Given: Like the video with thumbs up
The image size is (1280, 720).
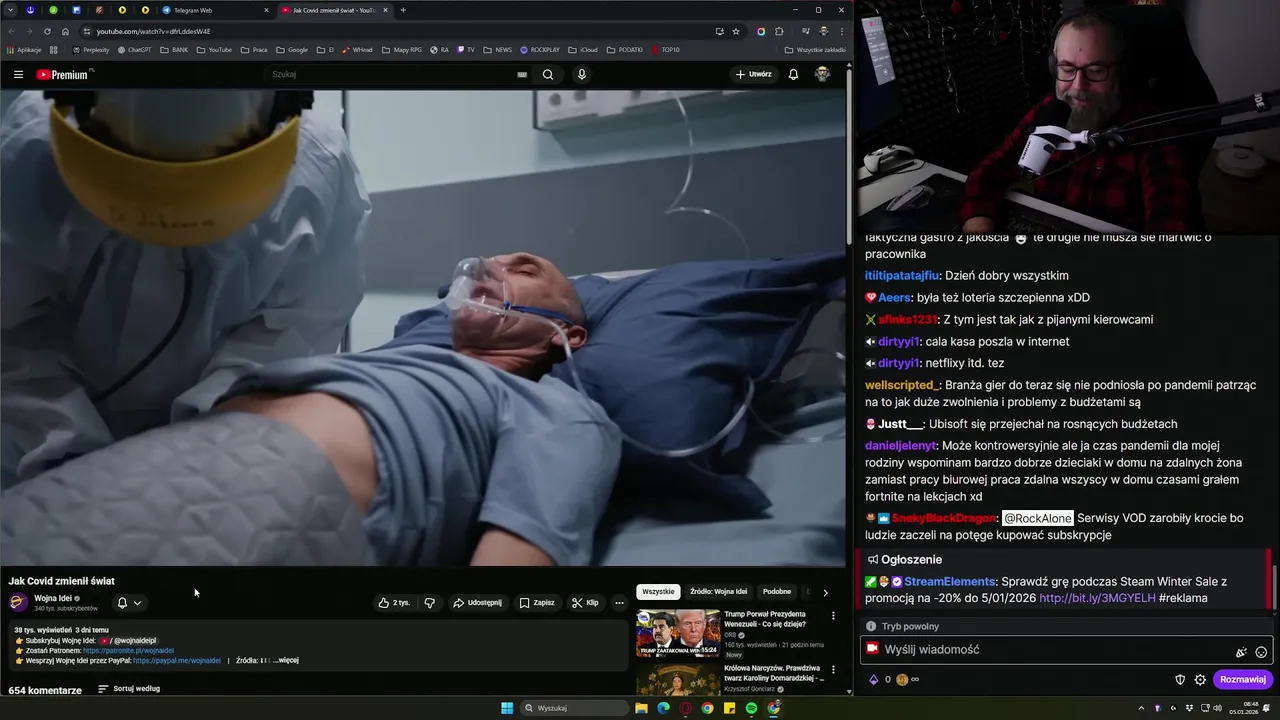Looking at the screenshot, I should tap(394, 603).
